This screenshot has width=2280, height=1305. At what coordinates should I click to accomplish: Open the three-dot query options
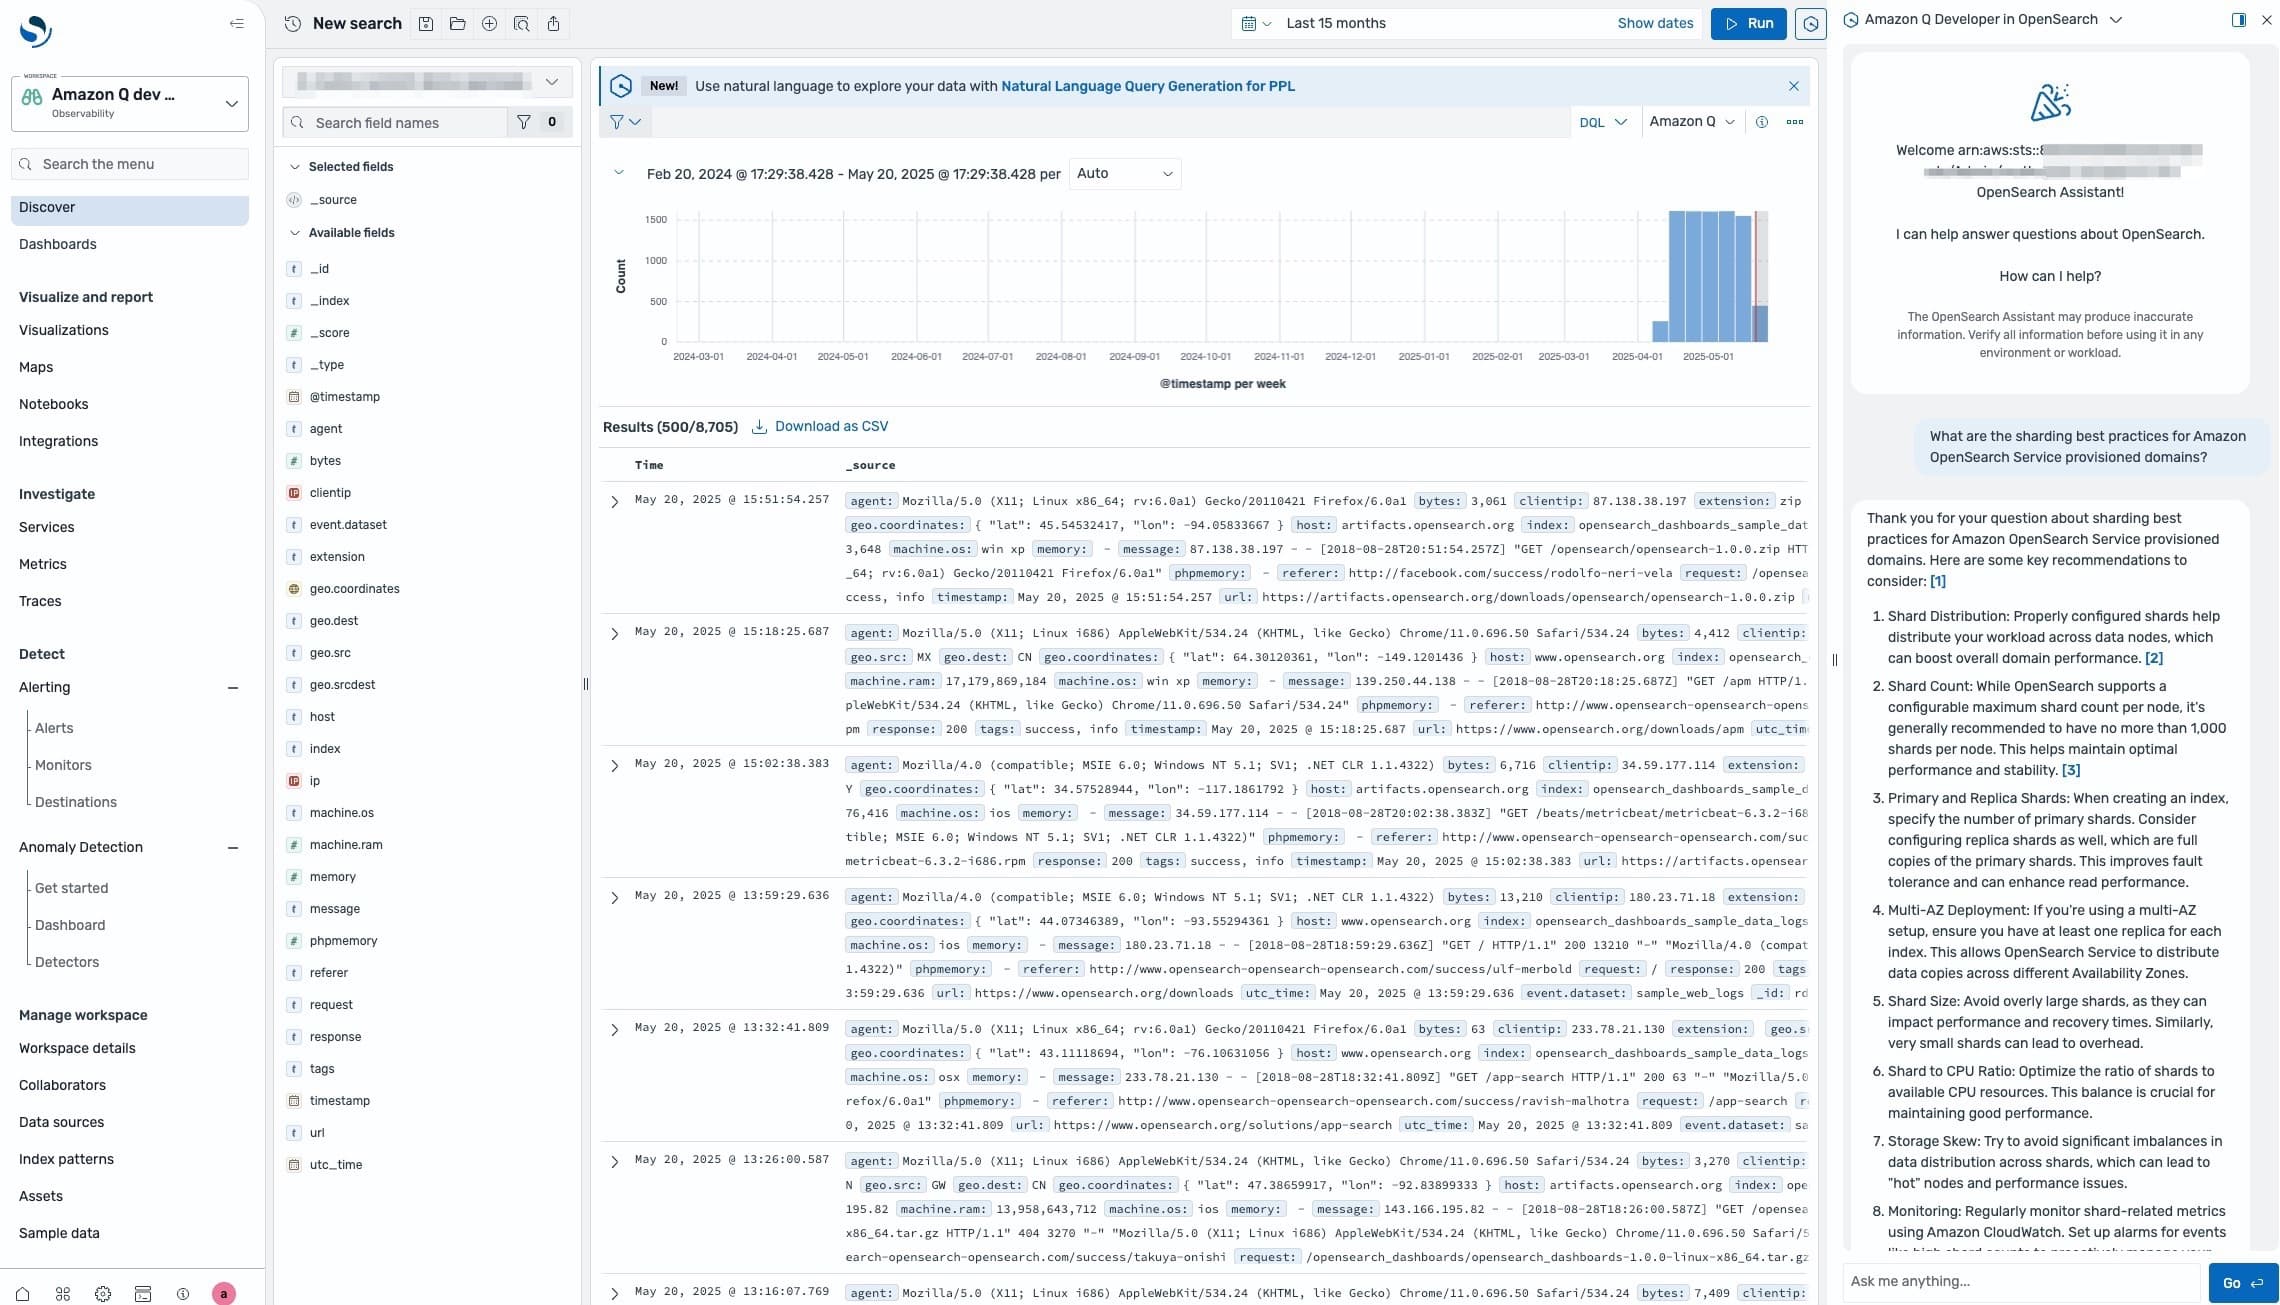(x=1795, y=122)
